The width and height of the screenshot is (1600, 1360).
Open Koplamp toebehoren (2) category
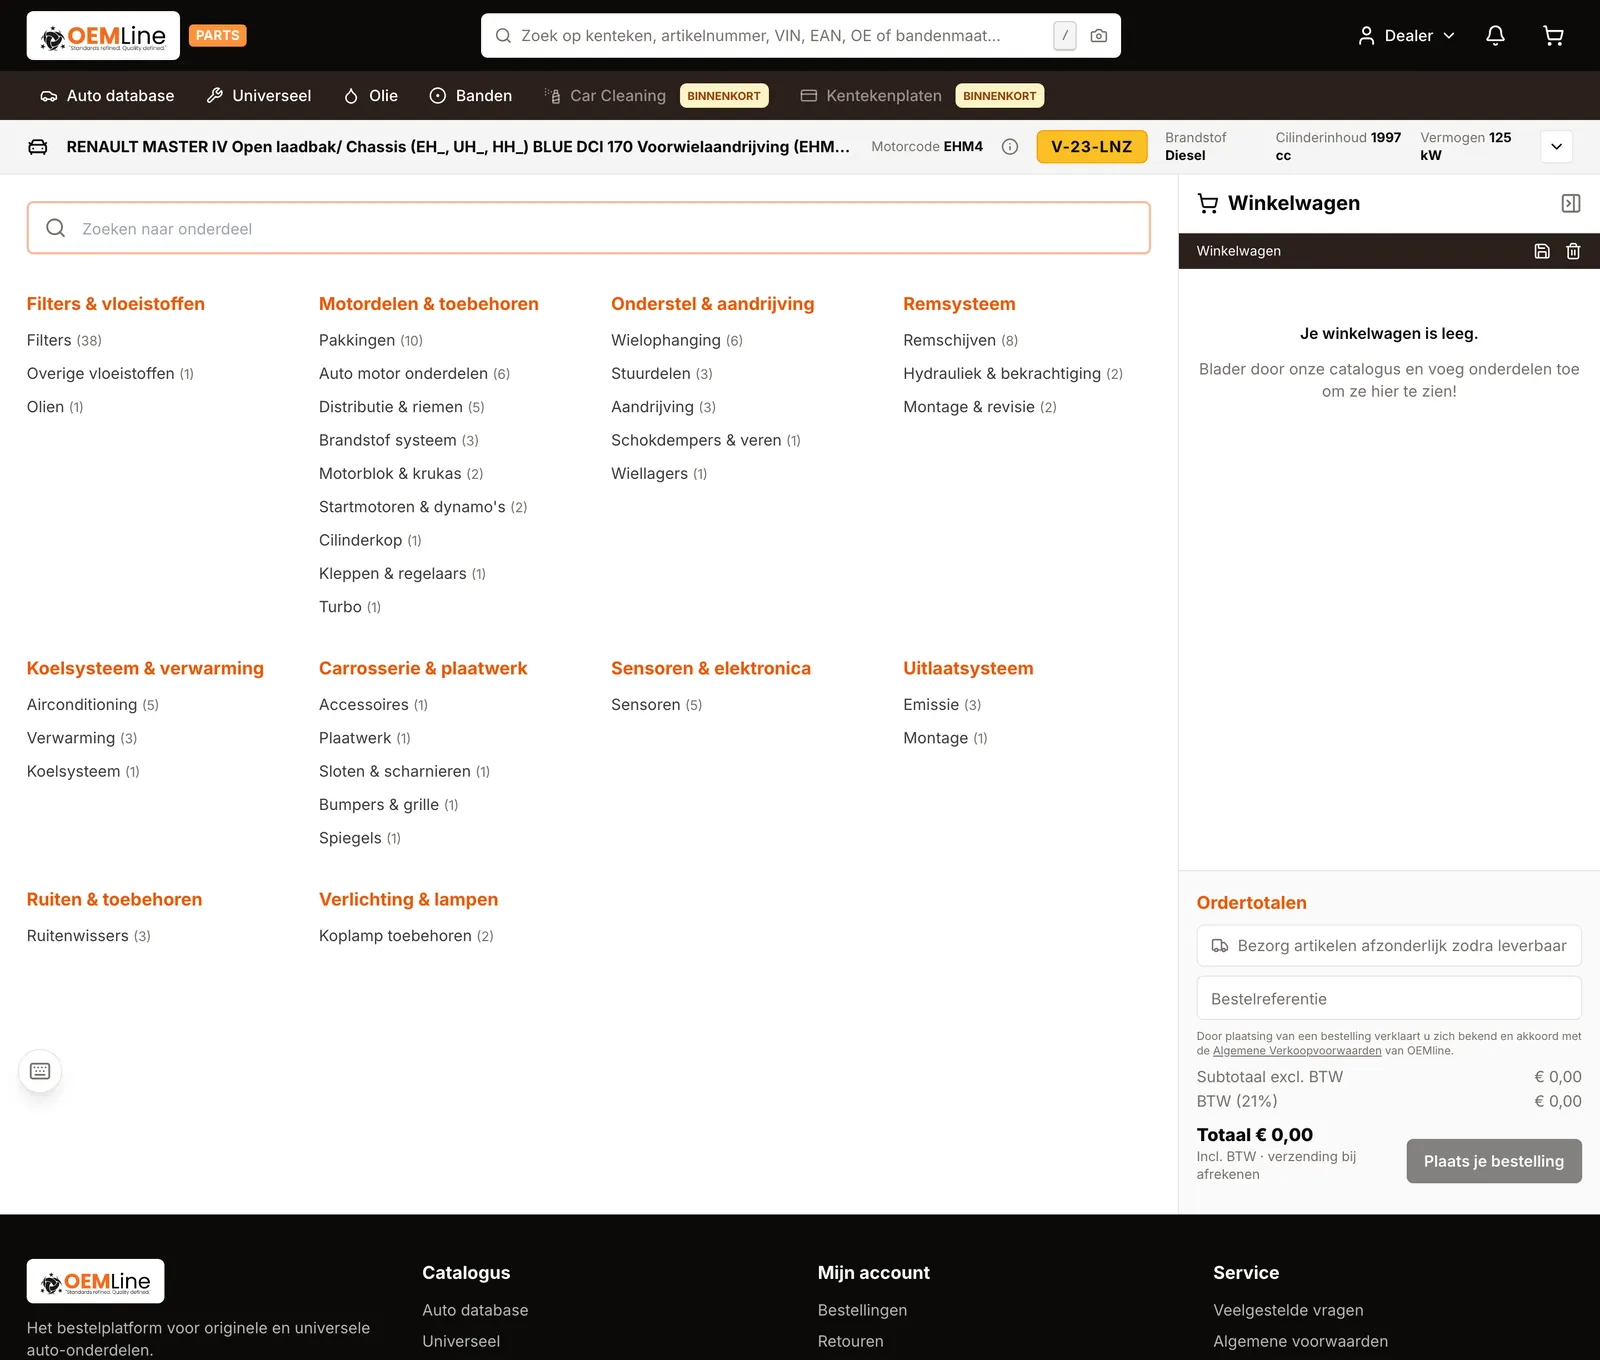tap(406, 936)
